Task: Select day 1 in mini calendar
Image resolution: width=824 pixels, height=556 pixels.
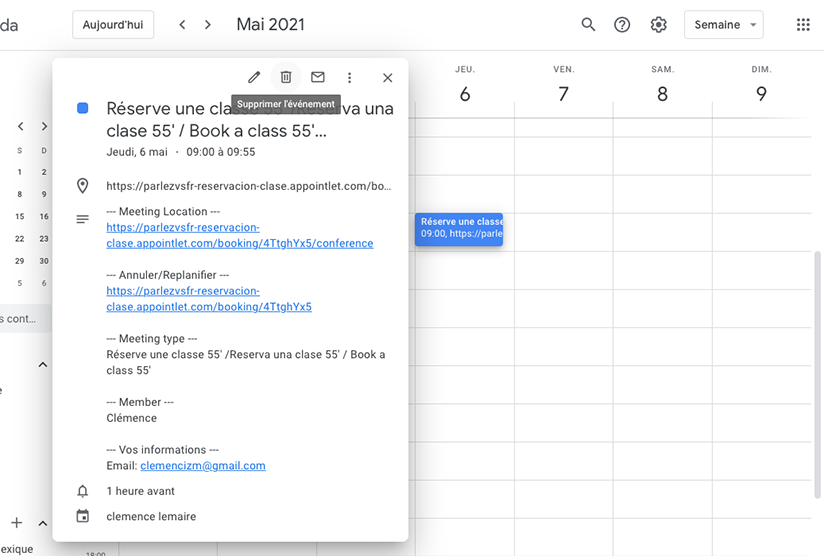Action: pos(19,172)
